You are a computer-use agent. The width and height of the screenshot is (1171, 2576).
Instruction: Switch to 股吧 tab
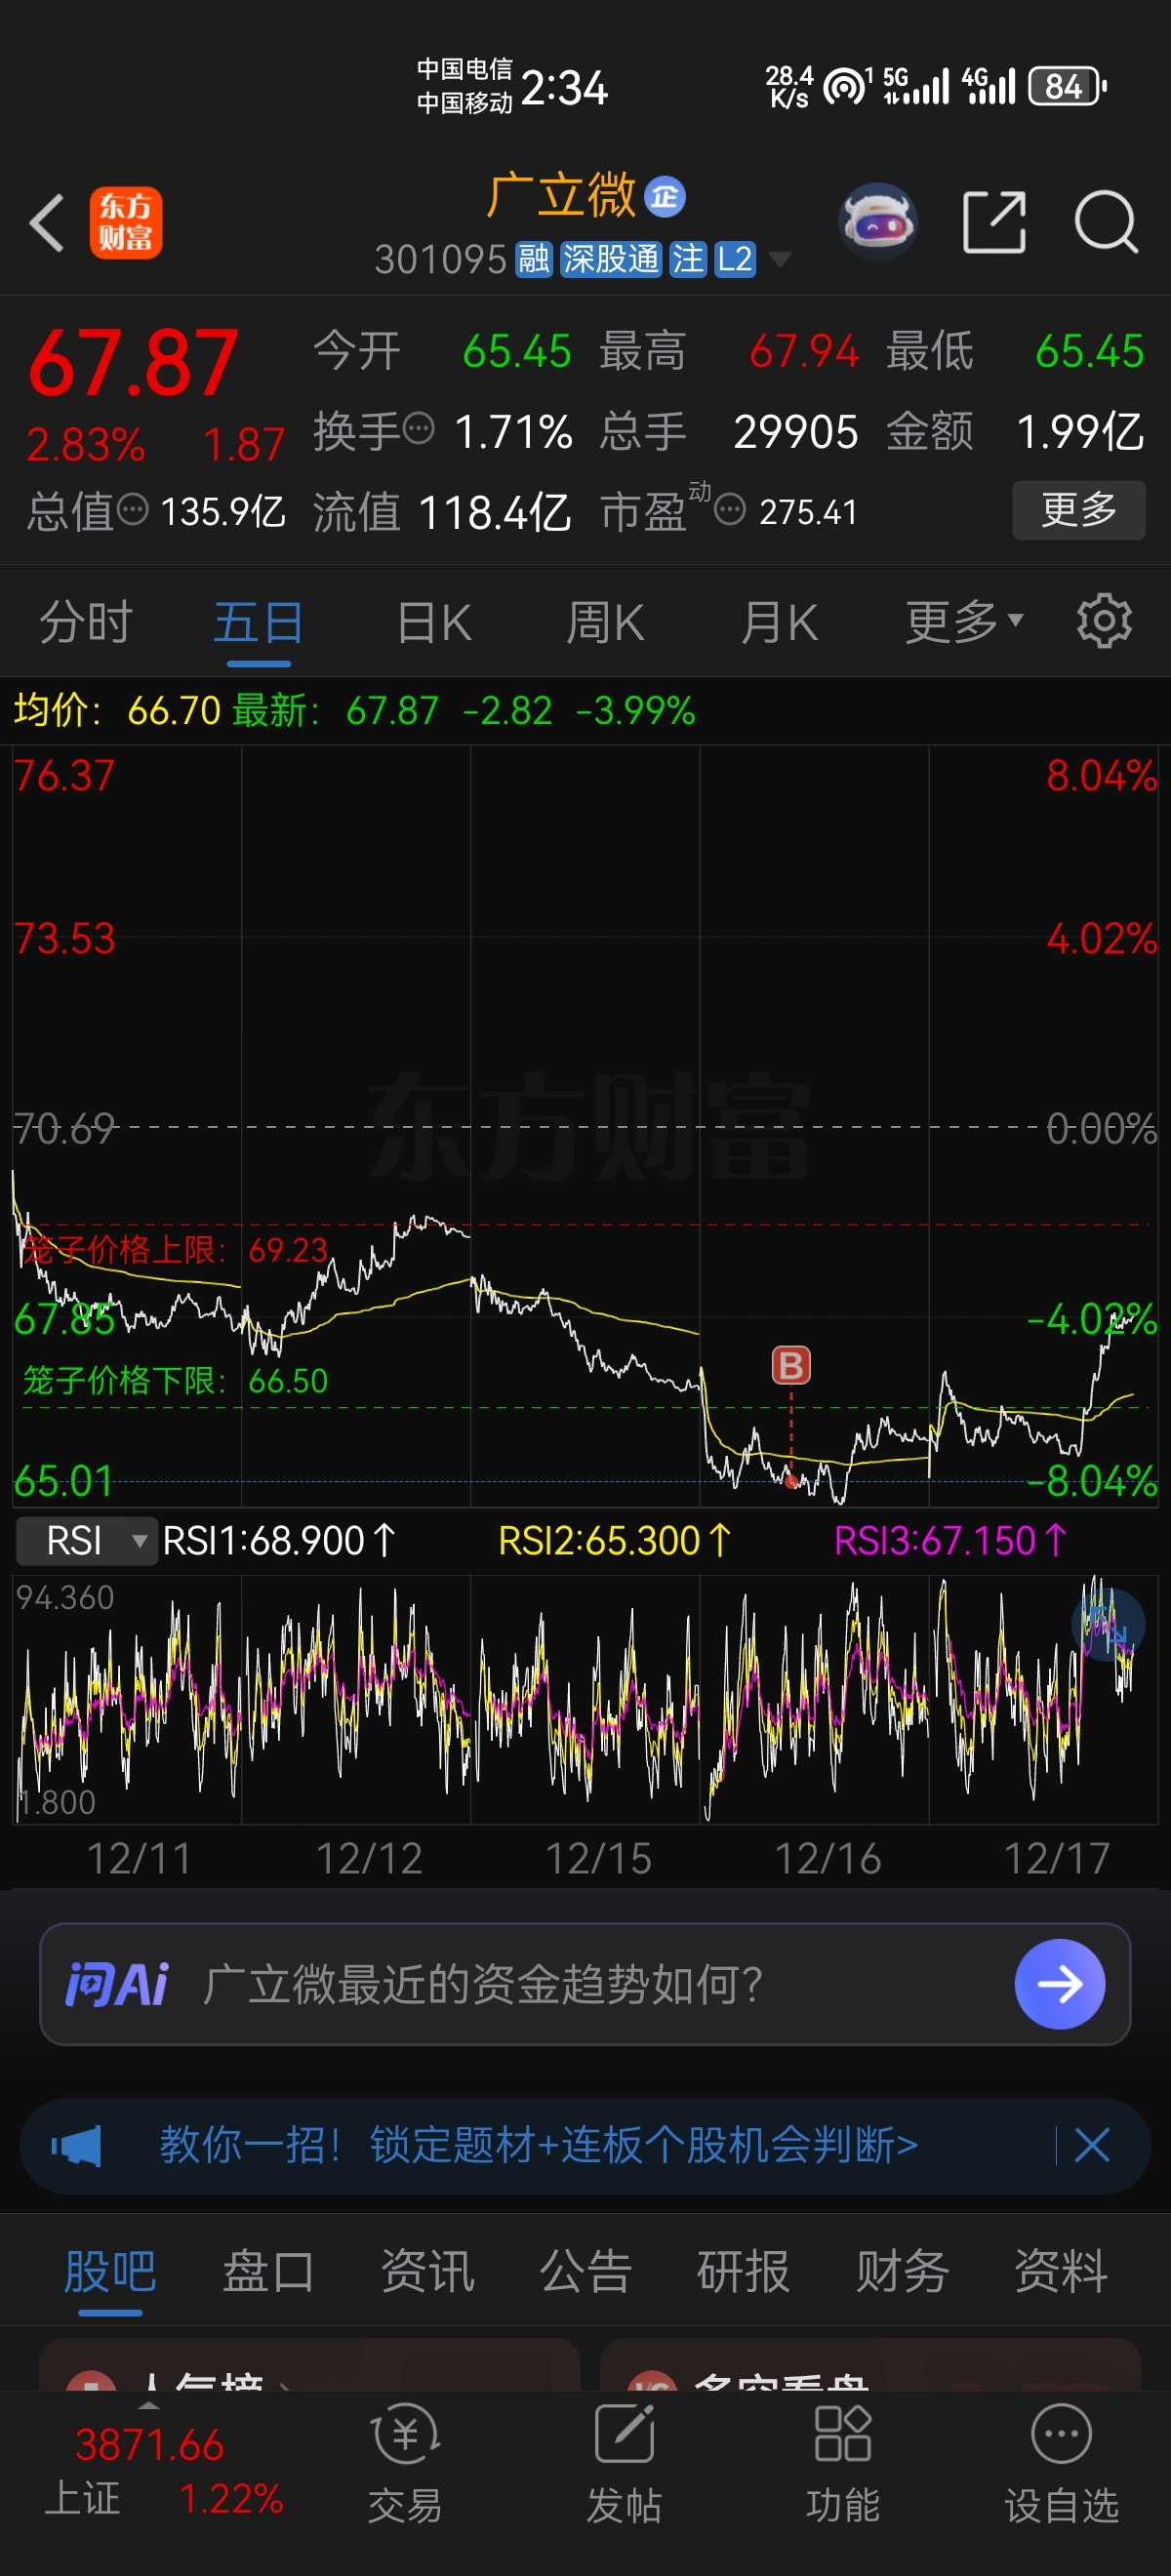pos(110,2272)
